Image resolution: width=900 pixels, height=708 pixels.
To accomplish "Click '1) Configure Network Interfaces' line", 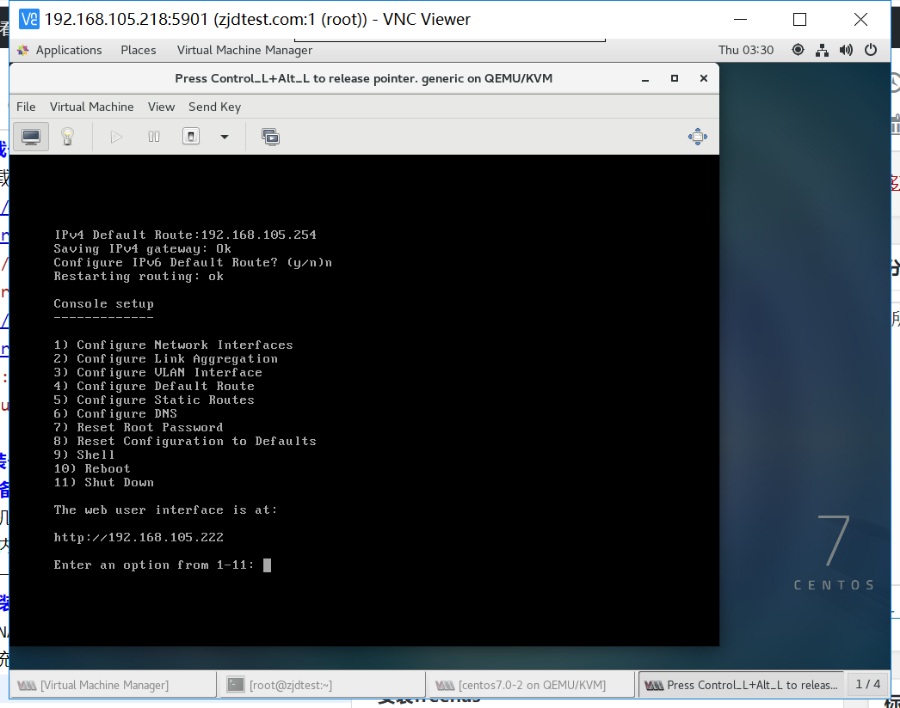I will pos(173,345).
